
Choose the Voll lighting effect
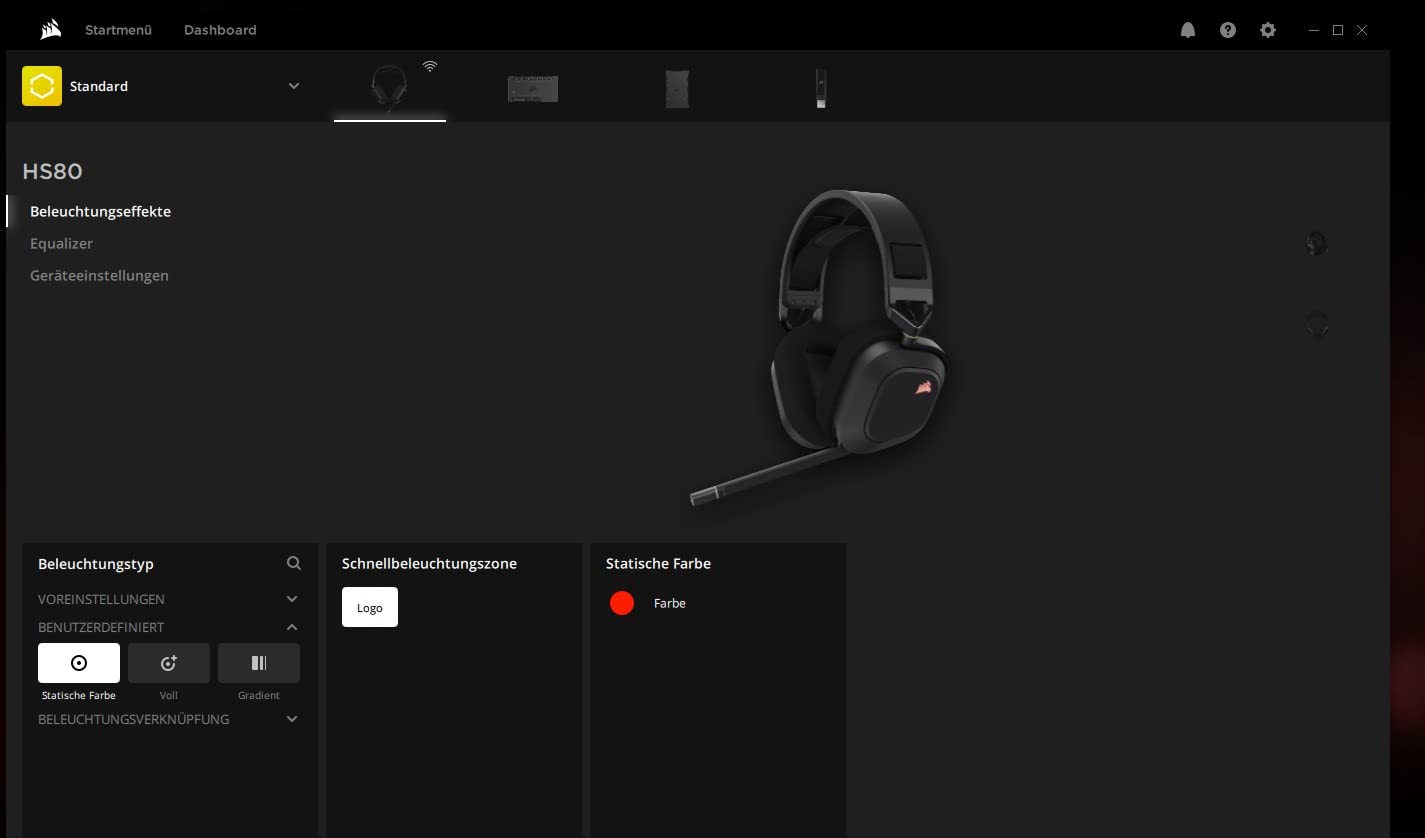(169, 663)
